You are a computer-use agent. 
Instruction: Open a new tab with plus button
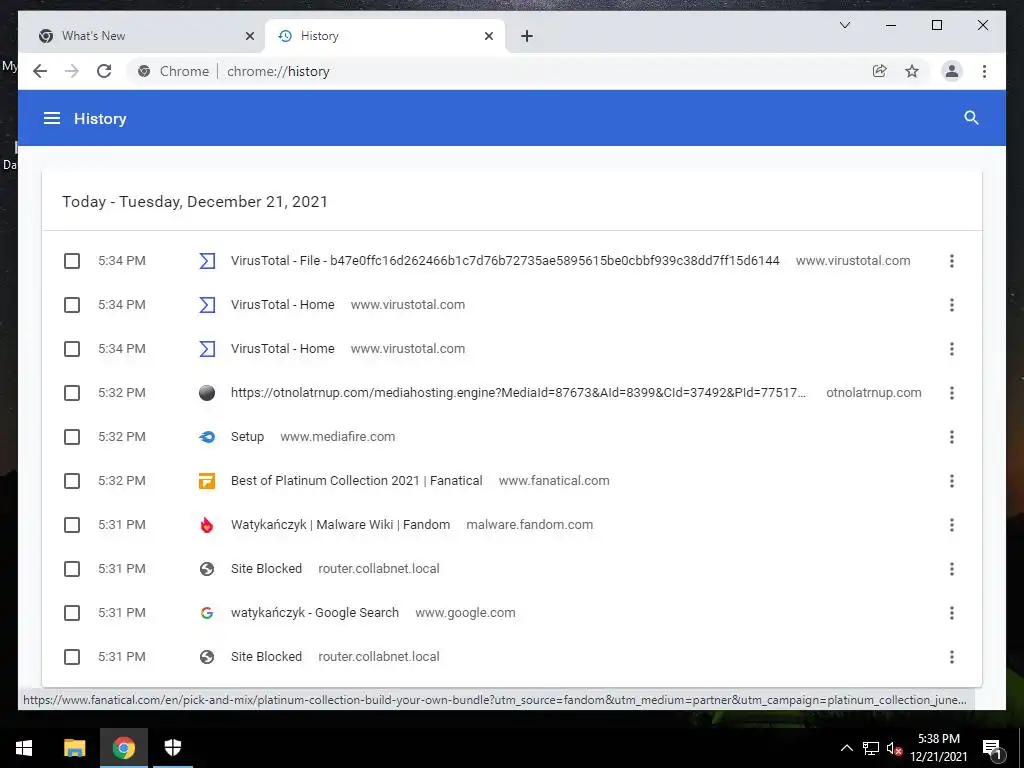click(527, 36)
